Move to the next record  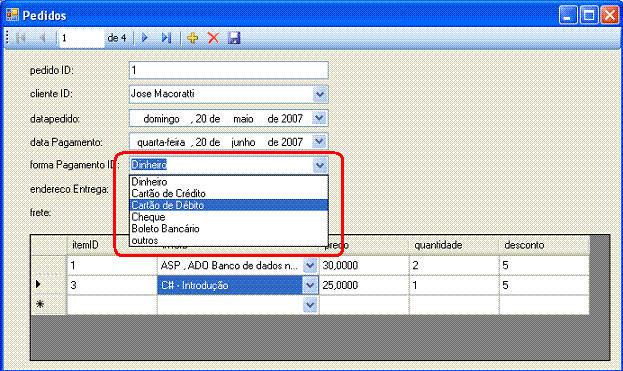[145, 38]
